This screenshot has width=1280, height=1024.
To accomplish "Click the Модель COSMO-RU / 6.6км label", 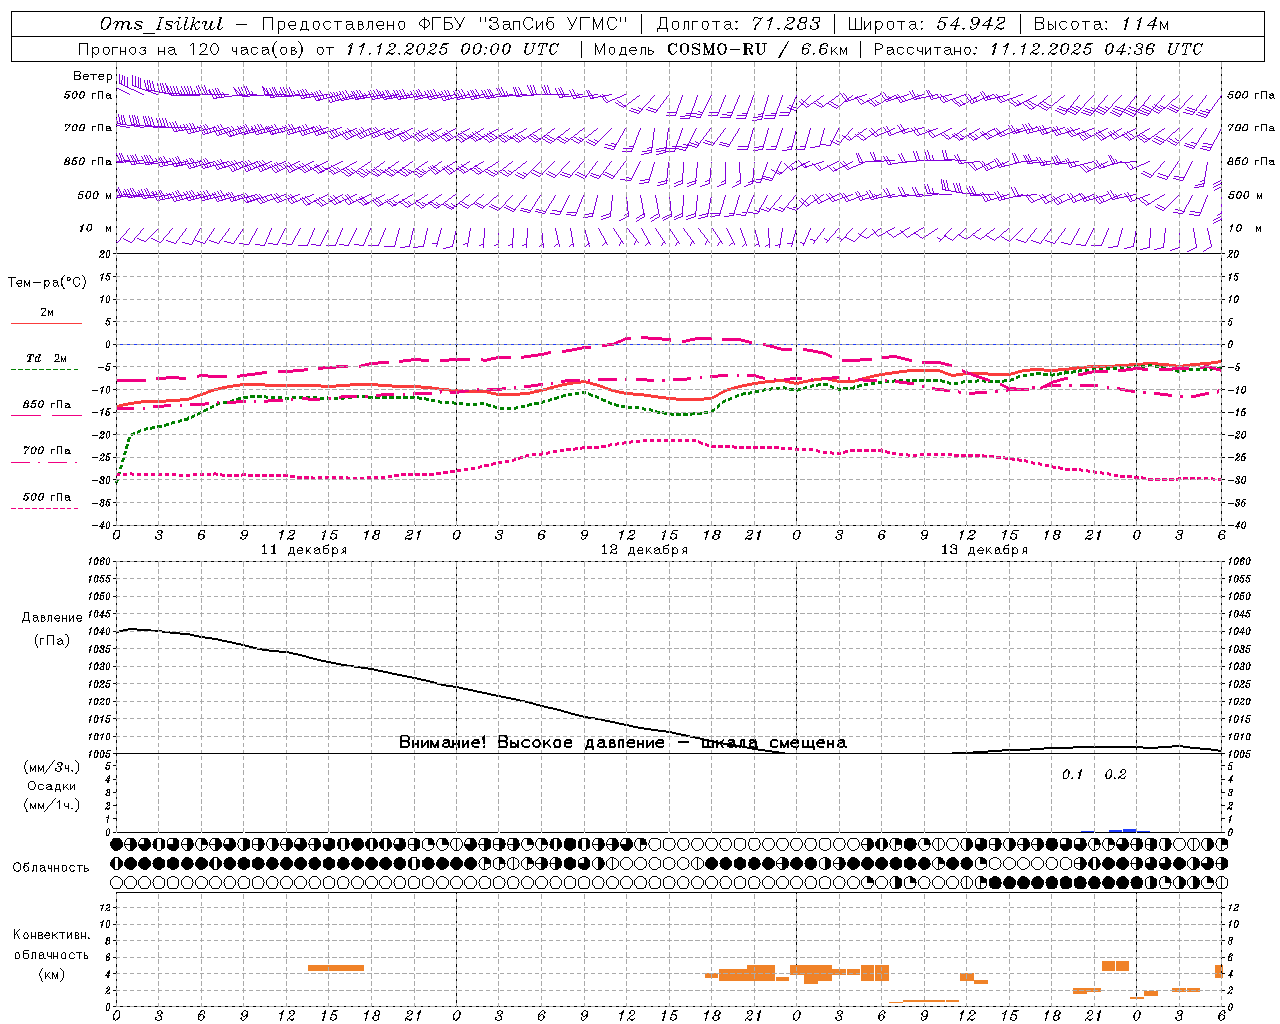I will point(720,49).
